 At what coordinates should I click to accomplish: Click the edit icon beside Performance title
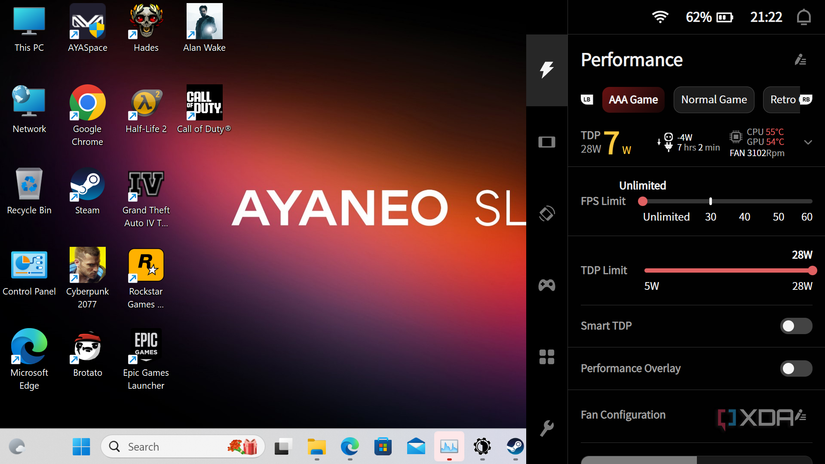pyautogui.click(x=800, y=60)
